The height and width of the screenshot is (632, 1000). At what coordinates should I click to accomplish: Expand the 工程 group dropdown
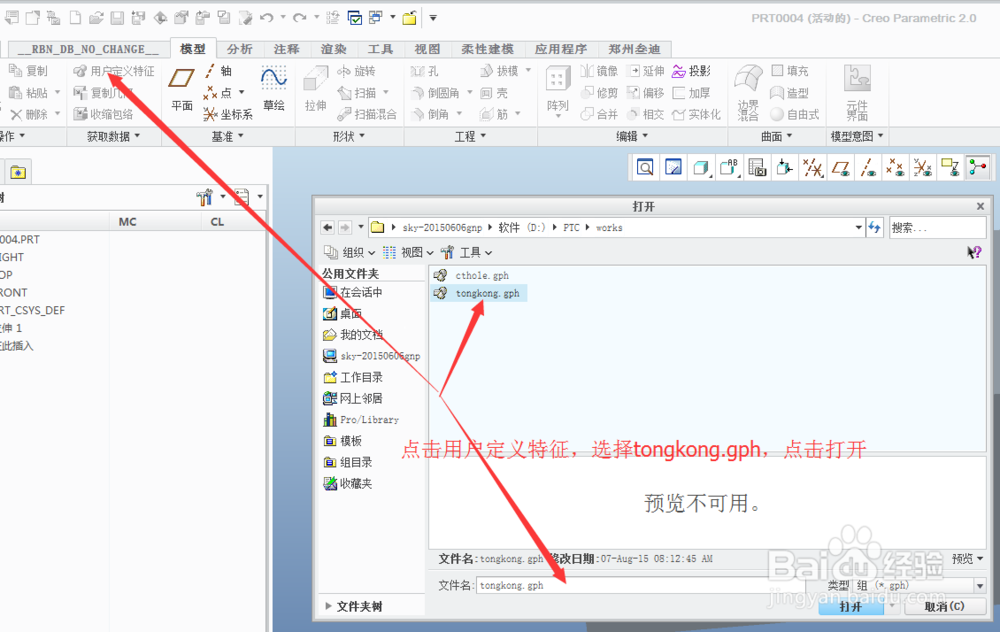click(470, 136)
